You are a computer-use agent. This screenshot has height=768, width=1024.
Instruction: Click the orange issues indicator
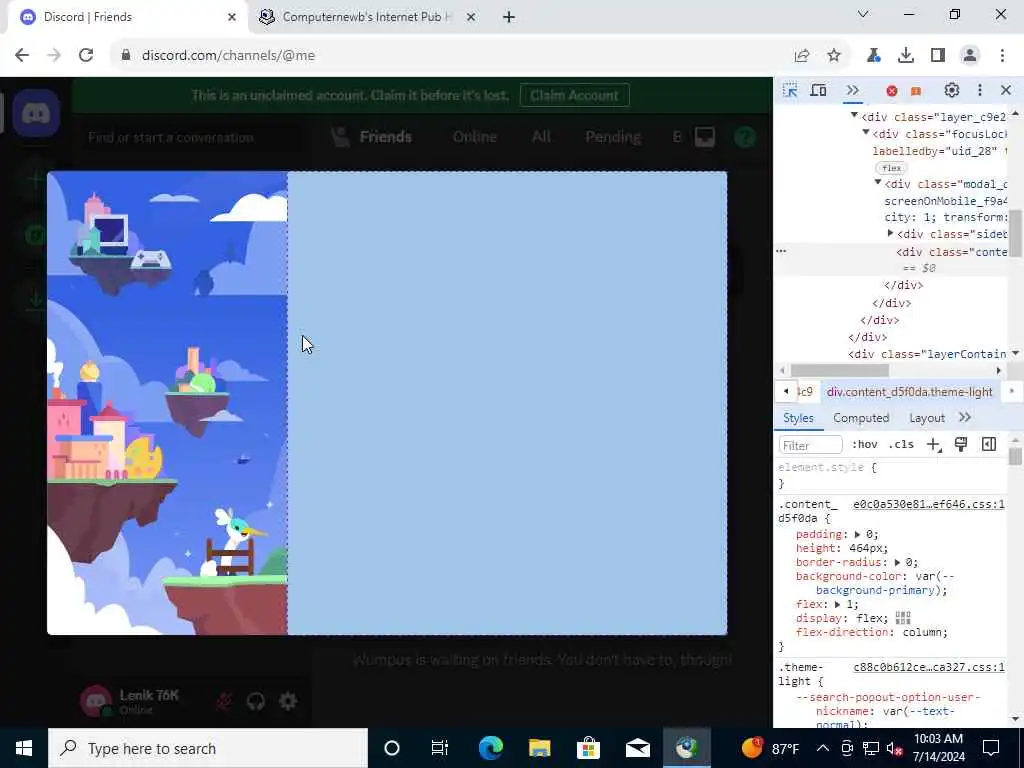pyautogui.click(x=916, y=91)
